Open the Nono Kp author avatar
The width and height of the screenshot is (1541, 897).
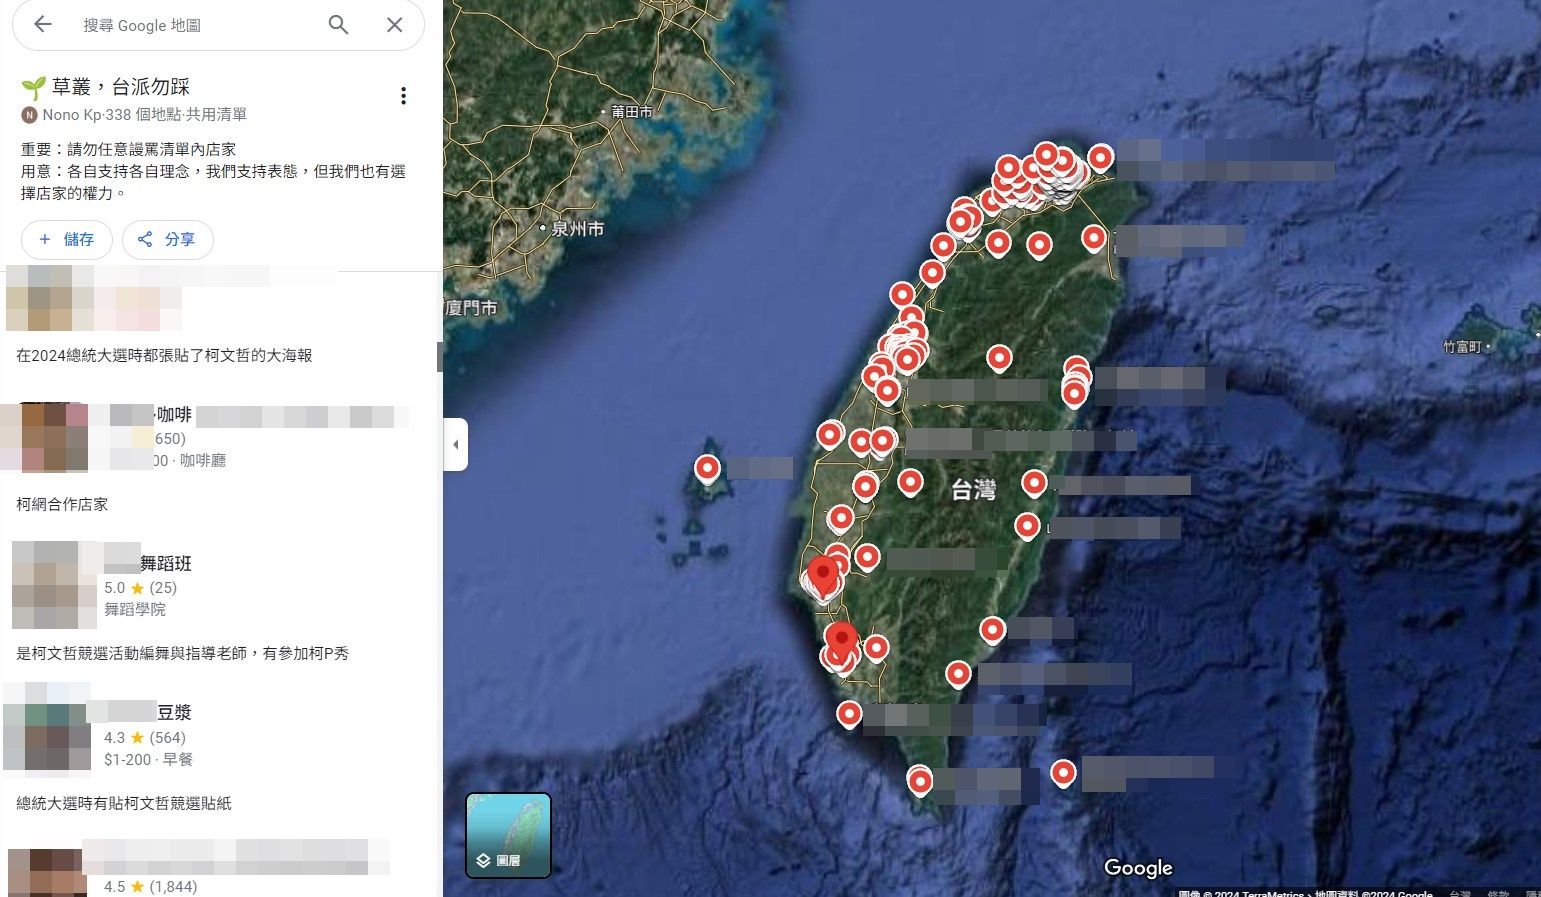pyautogui.click(x=29, y=115)
